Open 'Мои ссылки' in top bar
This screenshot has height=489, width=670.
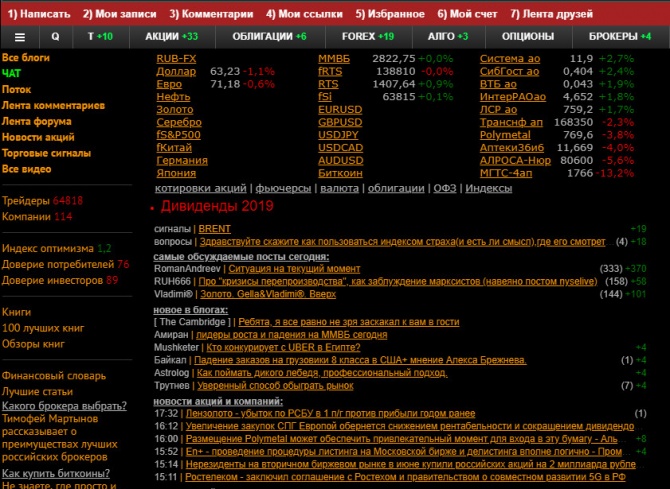click(304, 14)
